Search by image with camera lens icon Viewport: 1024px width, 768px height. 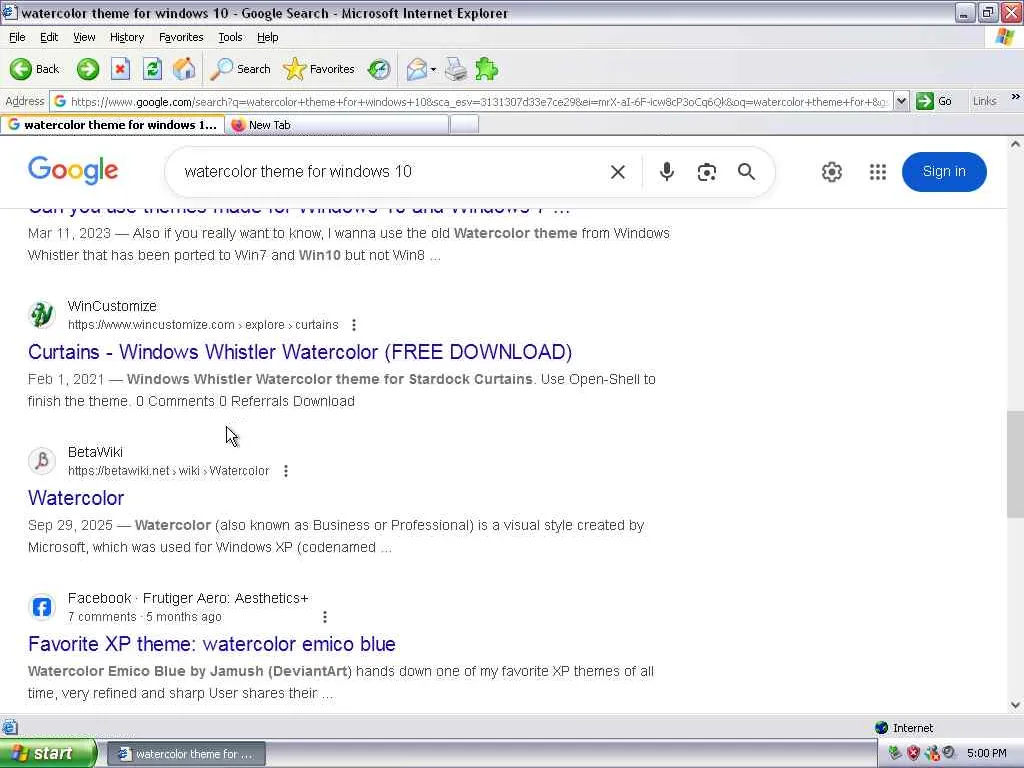(x=707, y=172)
